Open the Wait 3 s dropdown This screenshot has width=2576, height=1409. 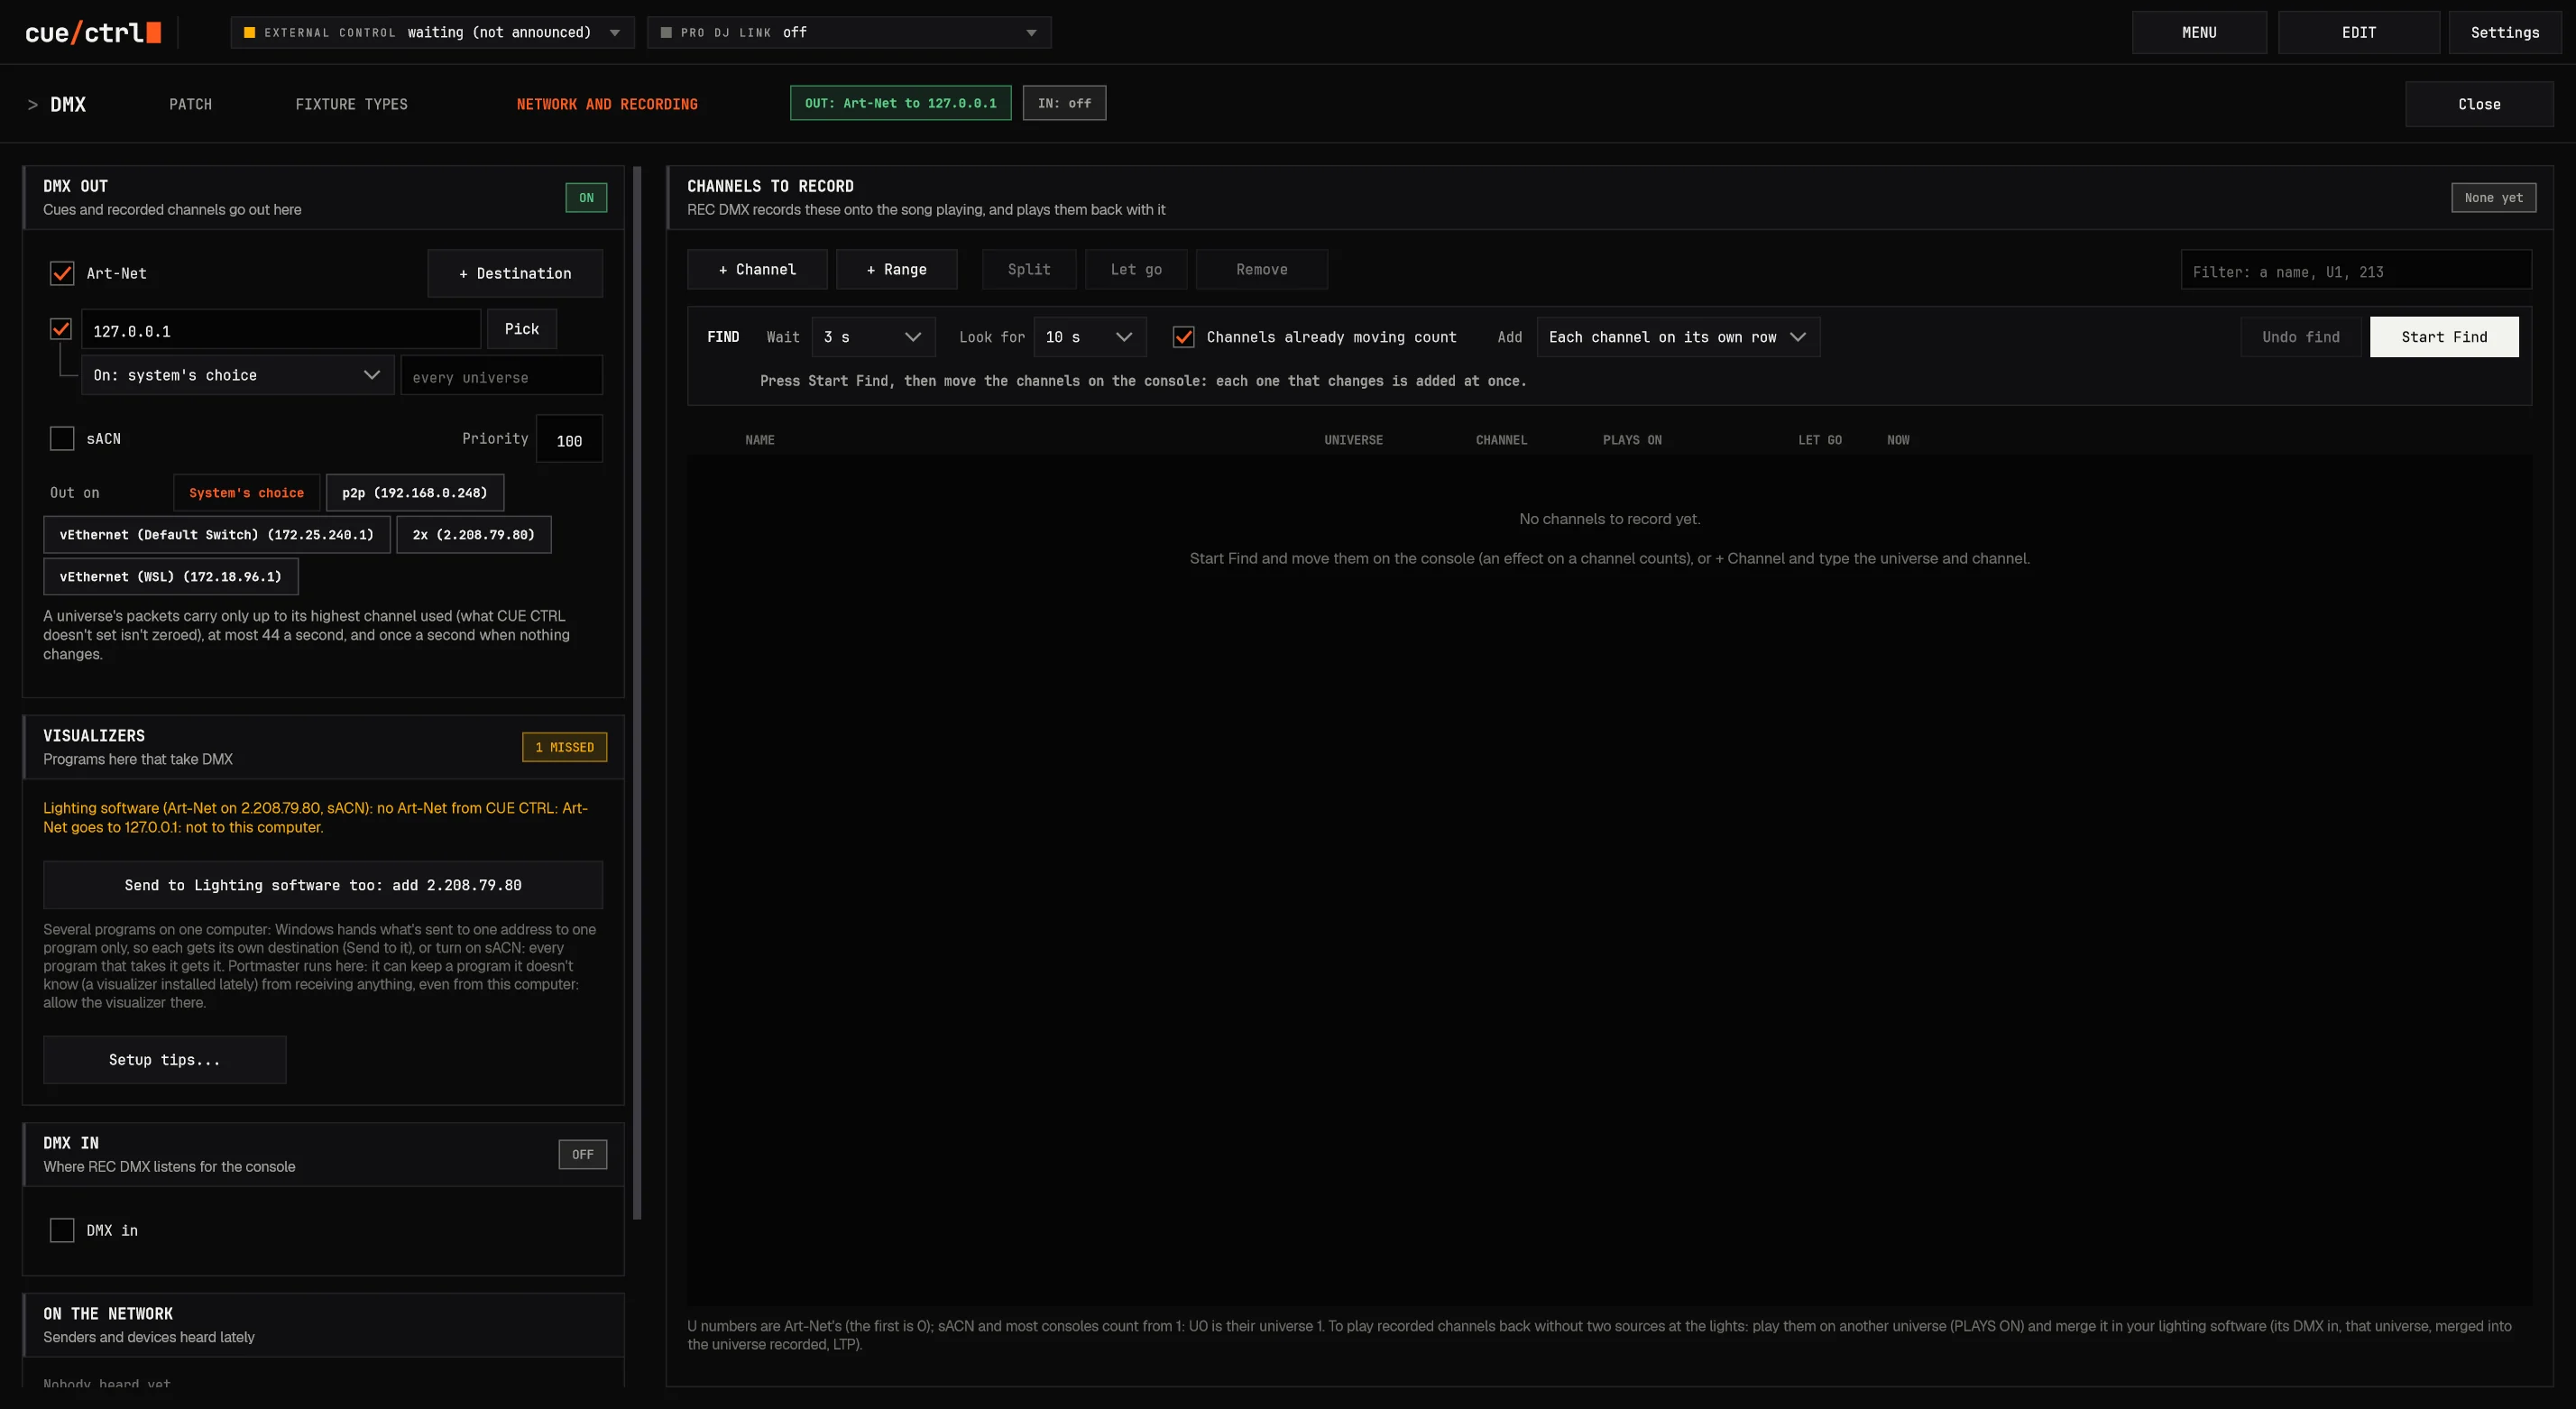(x=873, y=337)
